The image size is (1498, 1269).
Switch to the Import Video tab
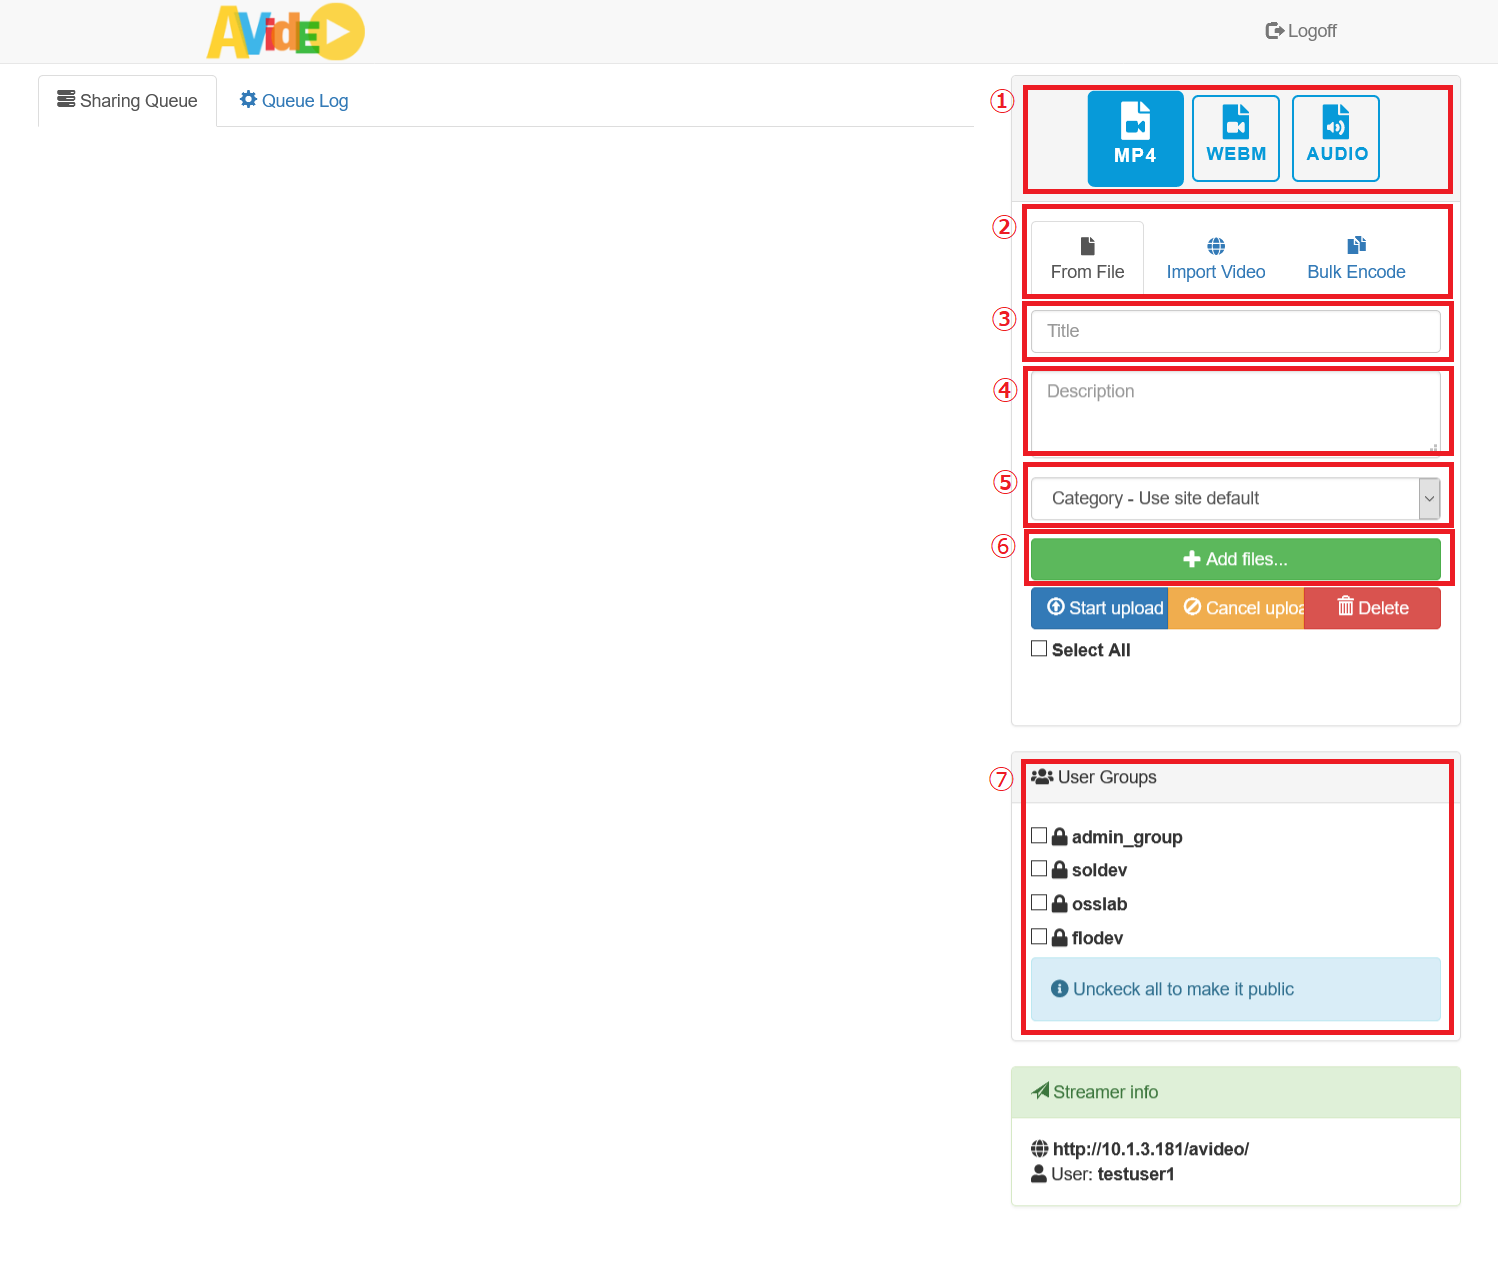click(x=1216, y=258)
